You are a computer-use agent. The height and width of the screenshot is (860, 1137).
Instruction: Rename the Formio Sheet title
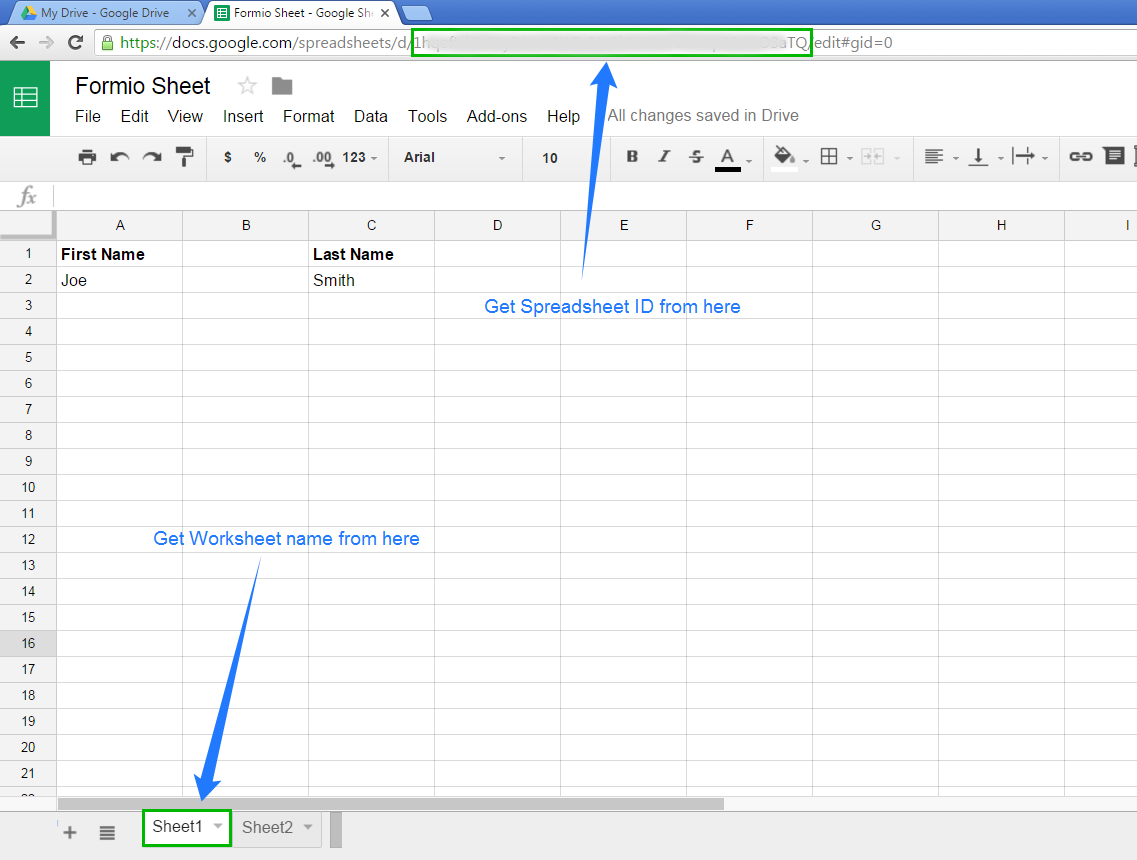coord(143,86)
